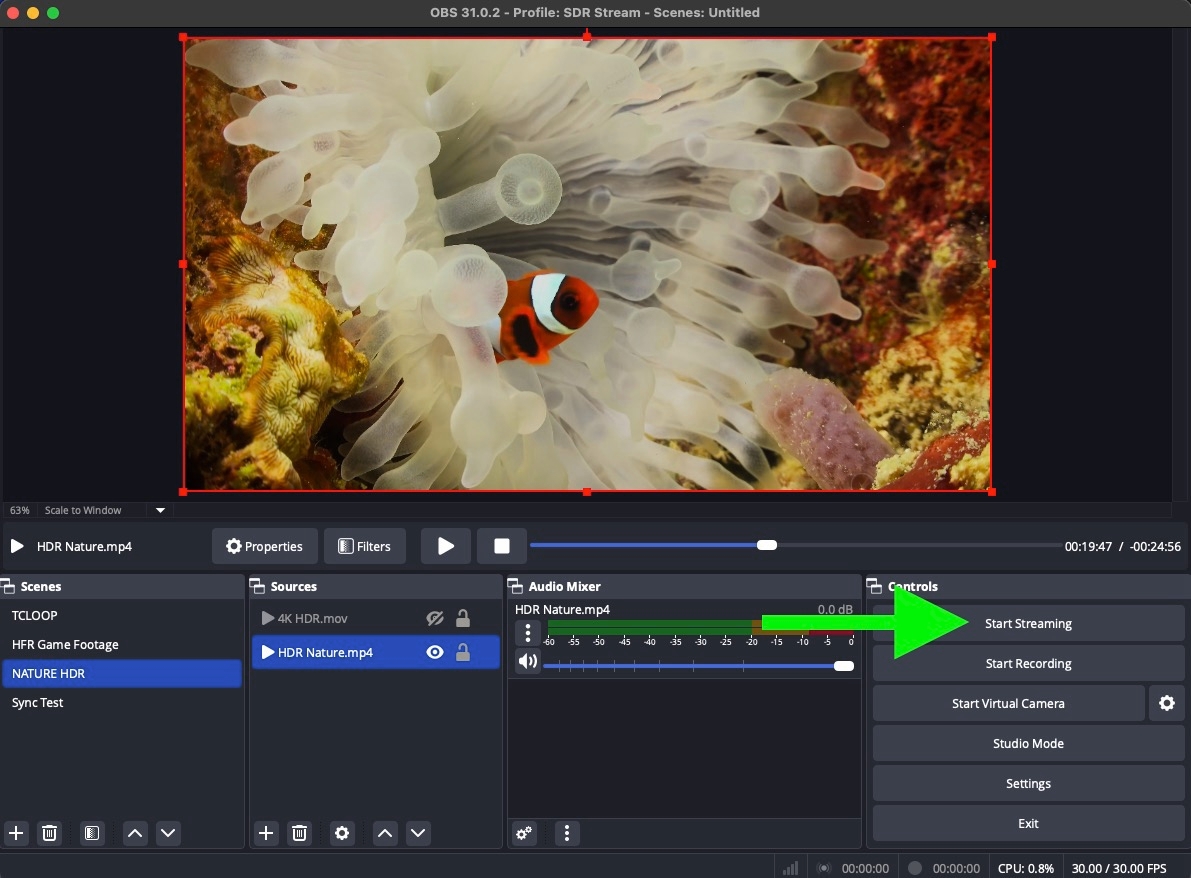Open virtual camera settings gear
The height and width of the screenshot is (878, 1191).
[1166, 703]
